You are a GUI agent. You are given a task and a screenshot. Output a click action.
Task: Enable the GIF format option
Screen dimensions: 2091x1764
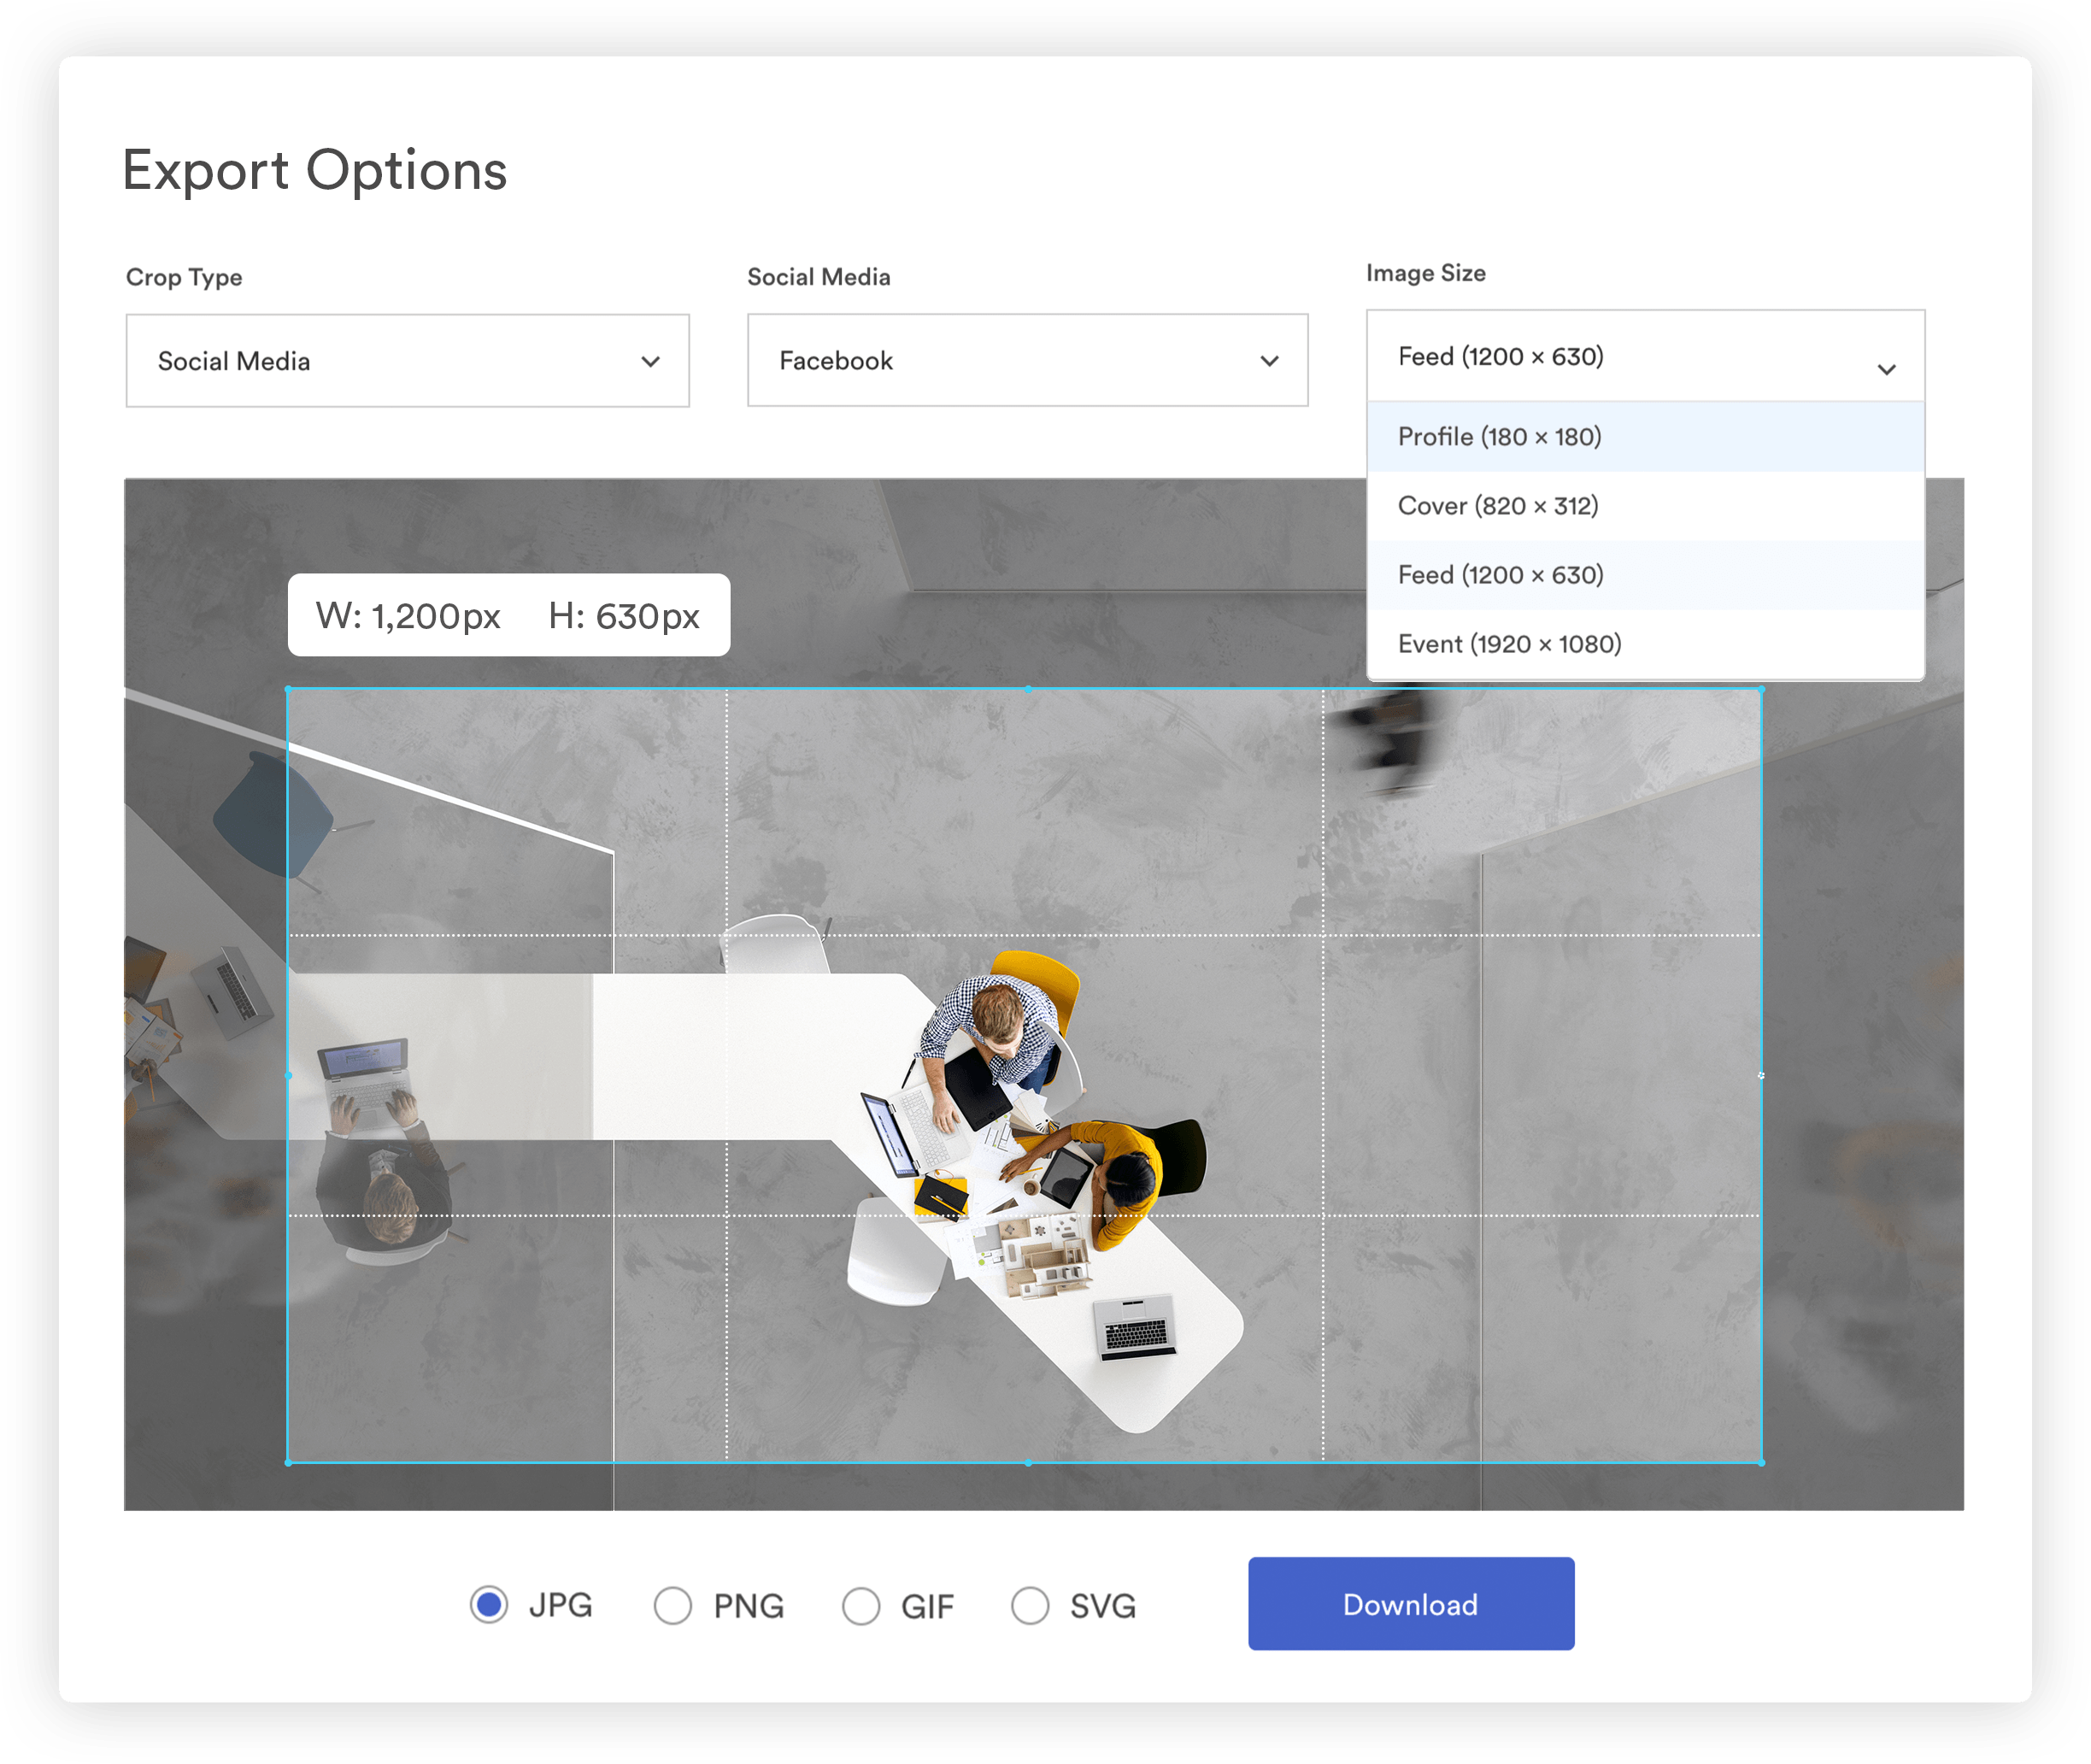(x=861, y=1605)
